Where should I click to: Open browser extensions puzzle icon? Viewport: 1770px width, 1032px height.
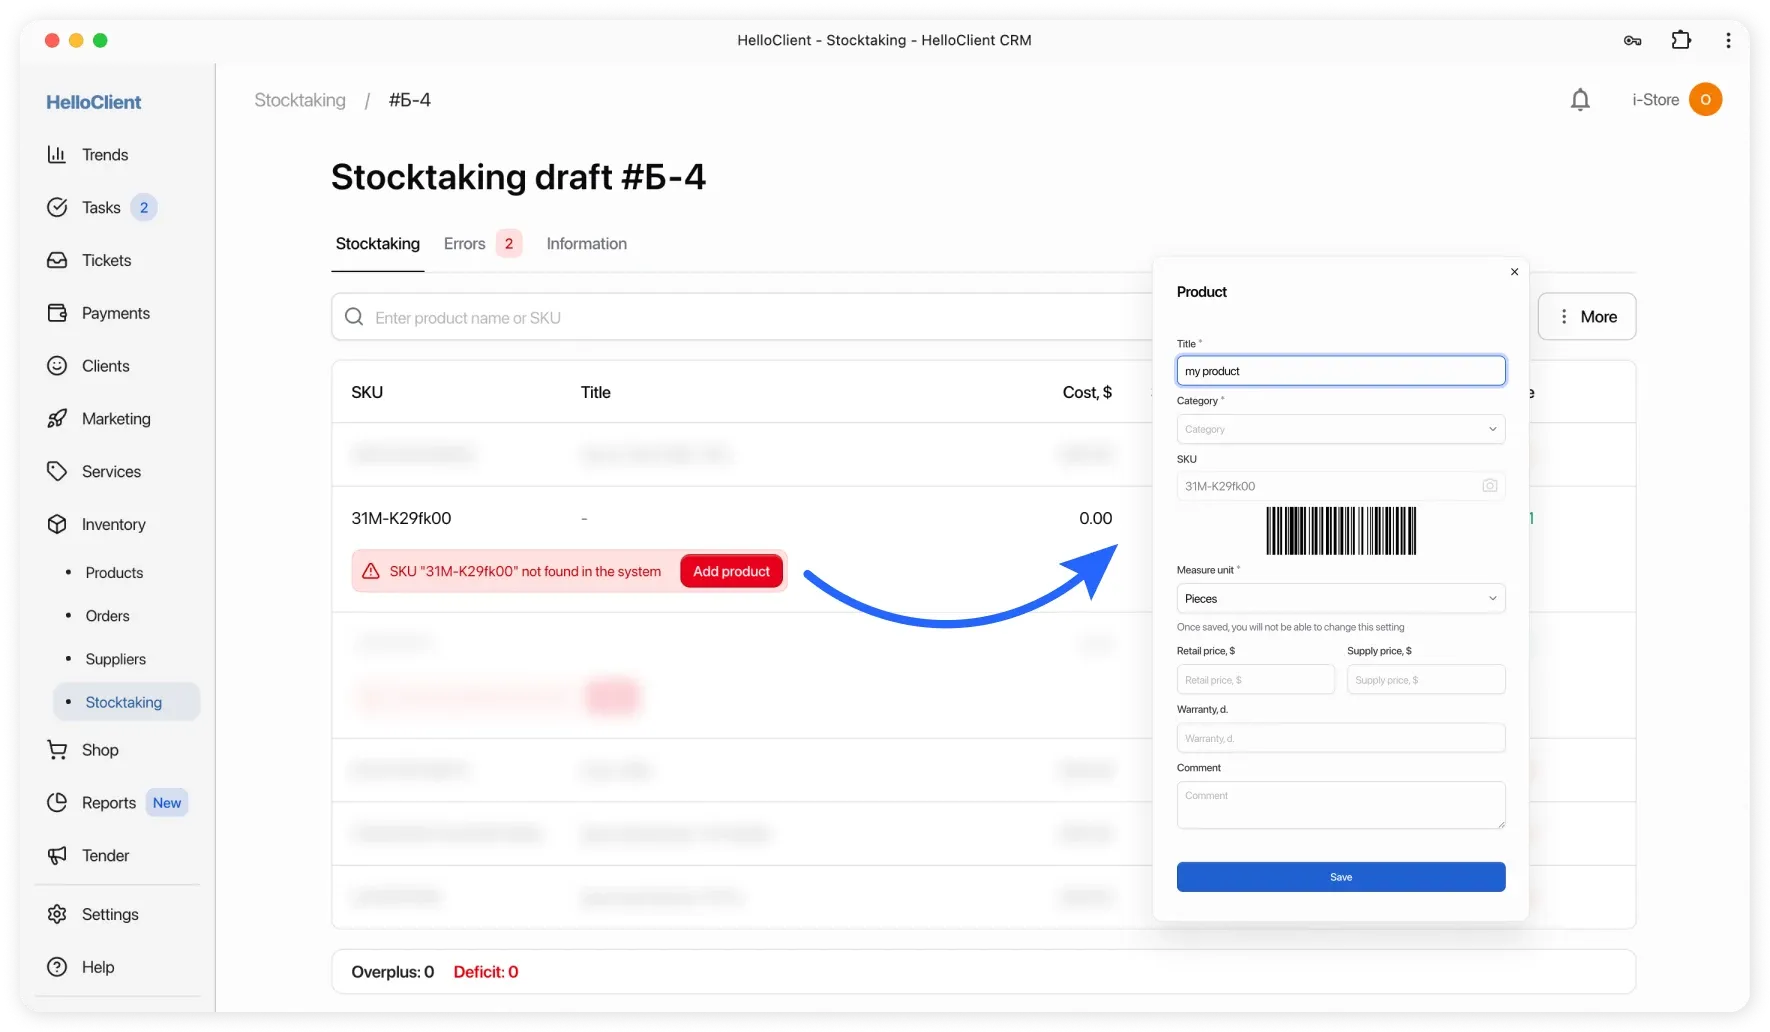tap(1681, 40)
